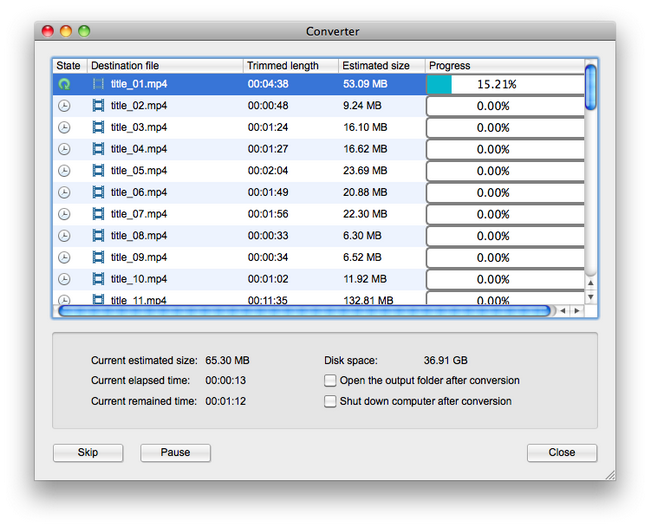Skip the current conversion
Viewport: 650px width, 528px height.
pos(88,453)
